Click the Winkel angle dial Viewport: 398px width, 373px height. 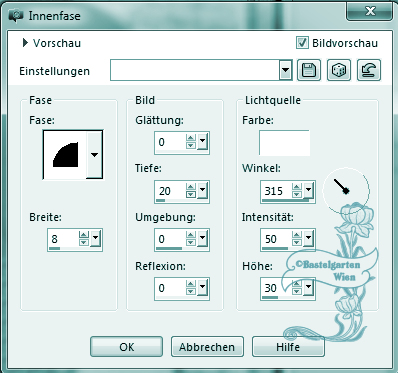click(346, 191)
